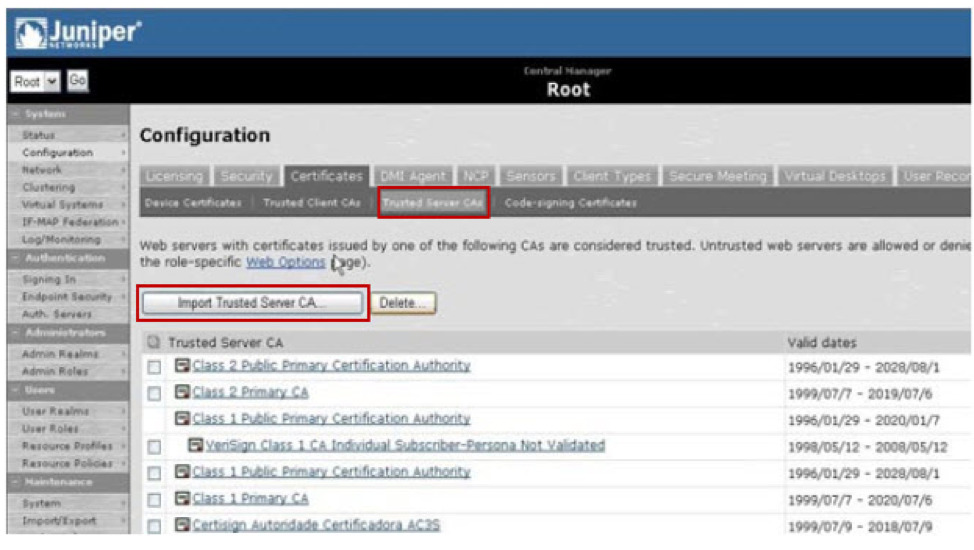
Task: Open the Sensors tab
Action: (530, 176)
